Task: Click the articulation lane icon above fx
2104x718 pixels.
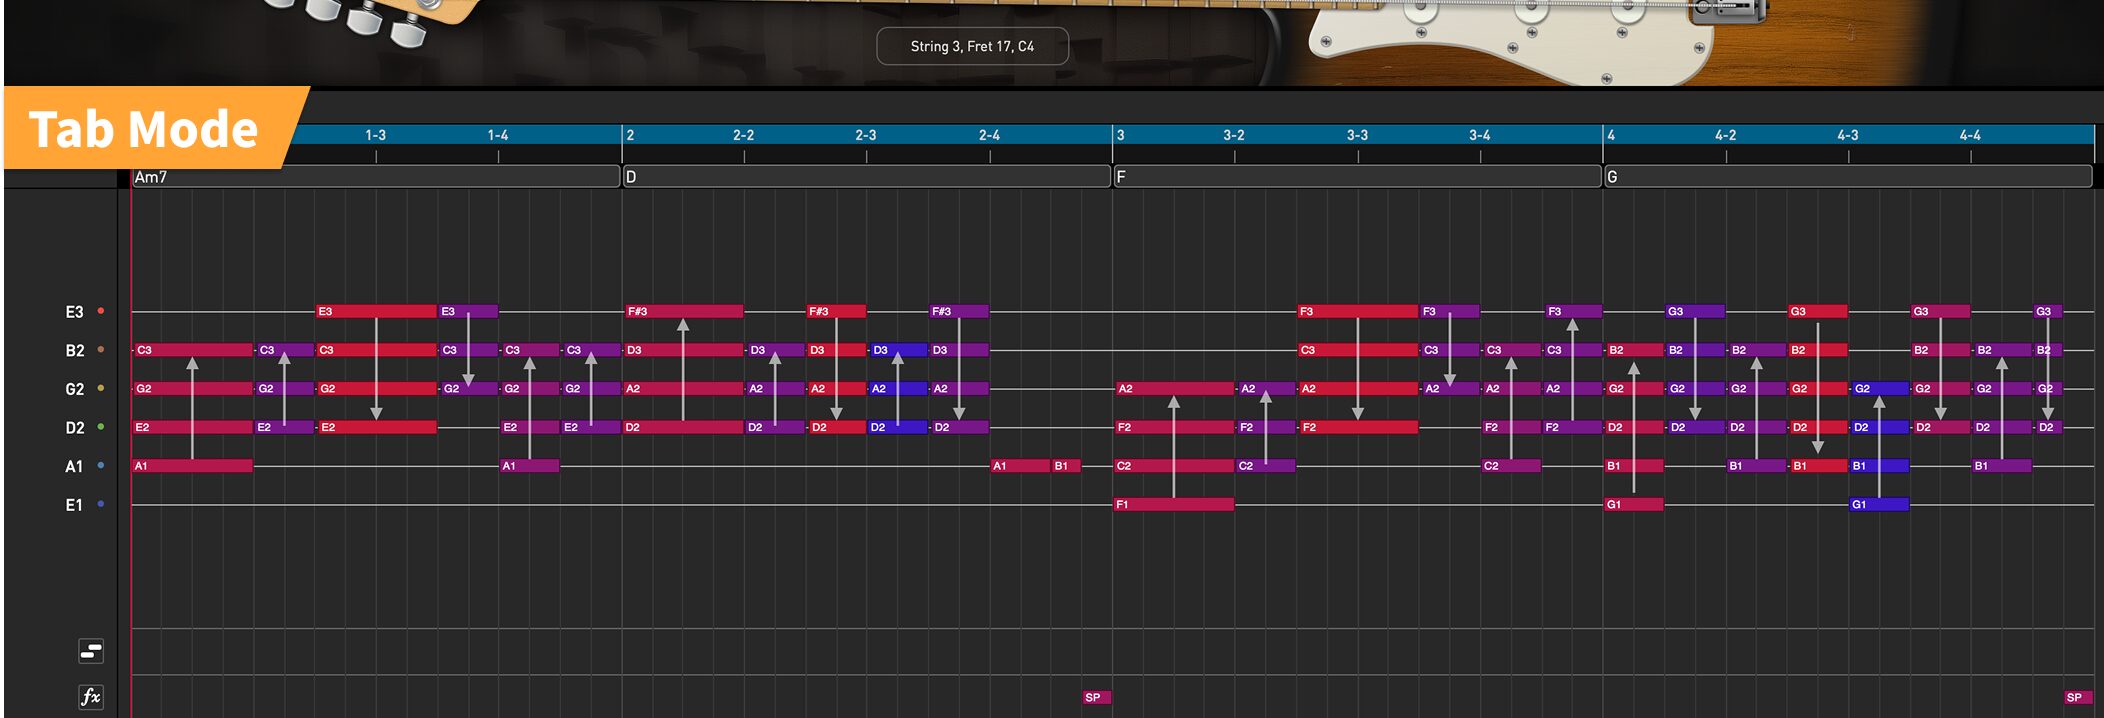Action: [x=90, y=652]
